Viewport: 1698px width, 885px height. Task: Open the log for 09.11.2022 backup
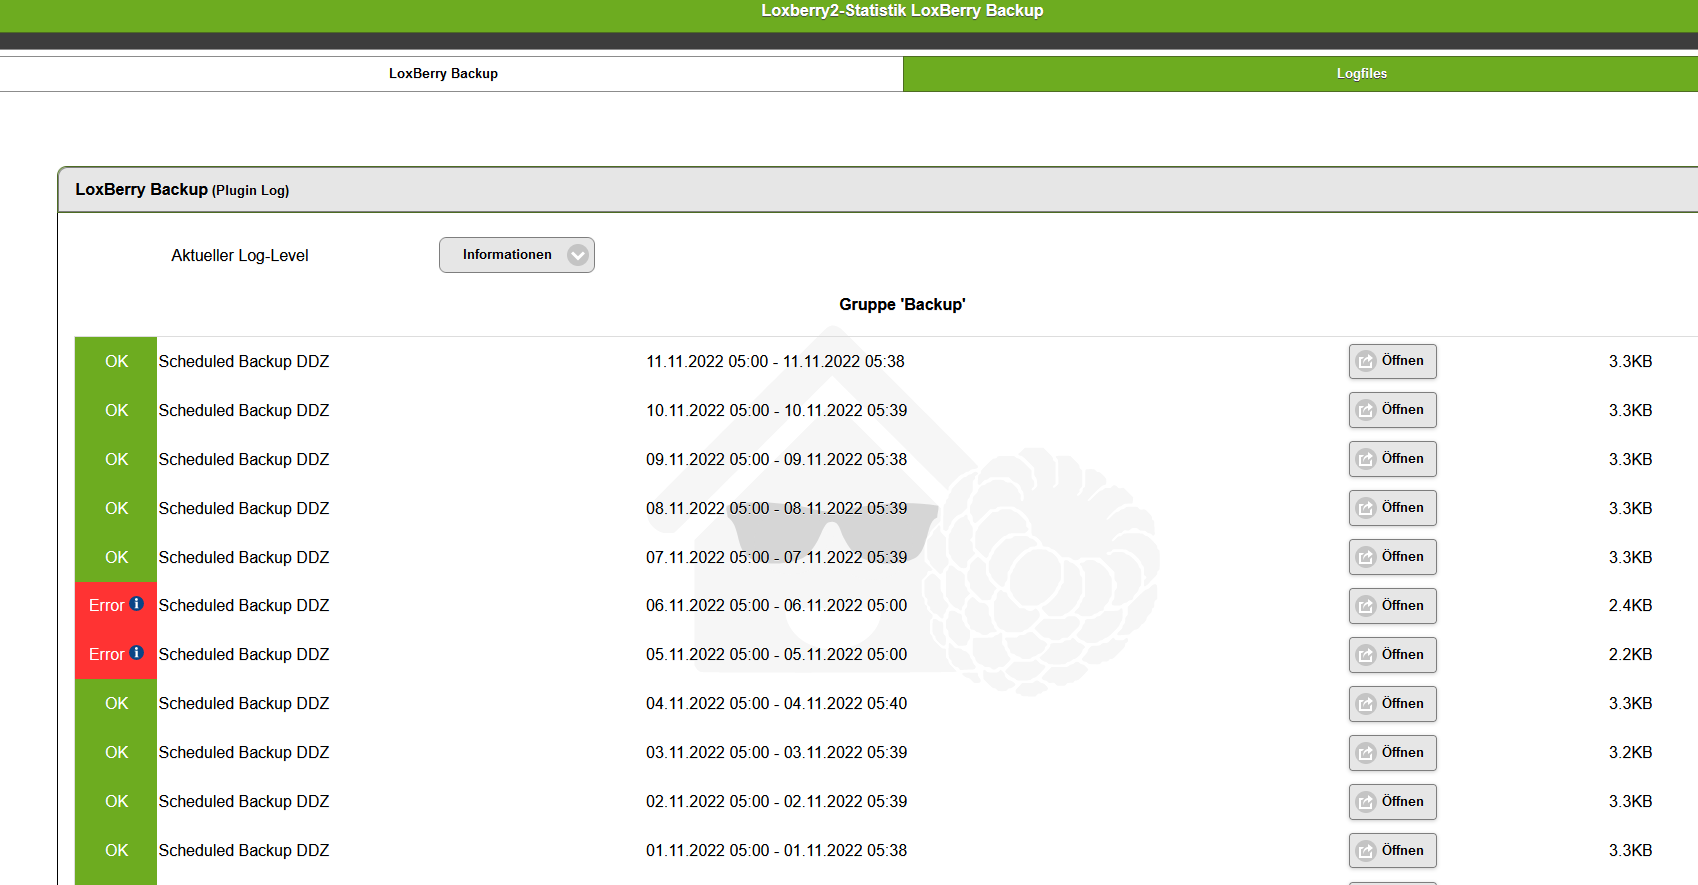click(x=1392, y=459)
